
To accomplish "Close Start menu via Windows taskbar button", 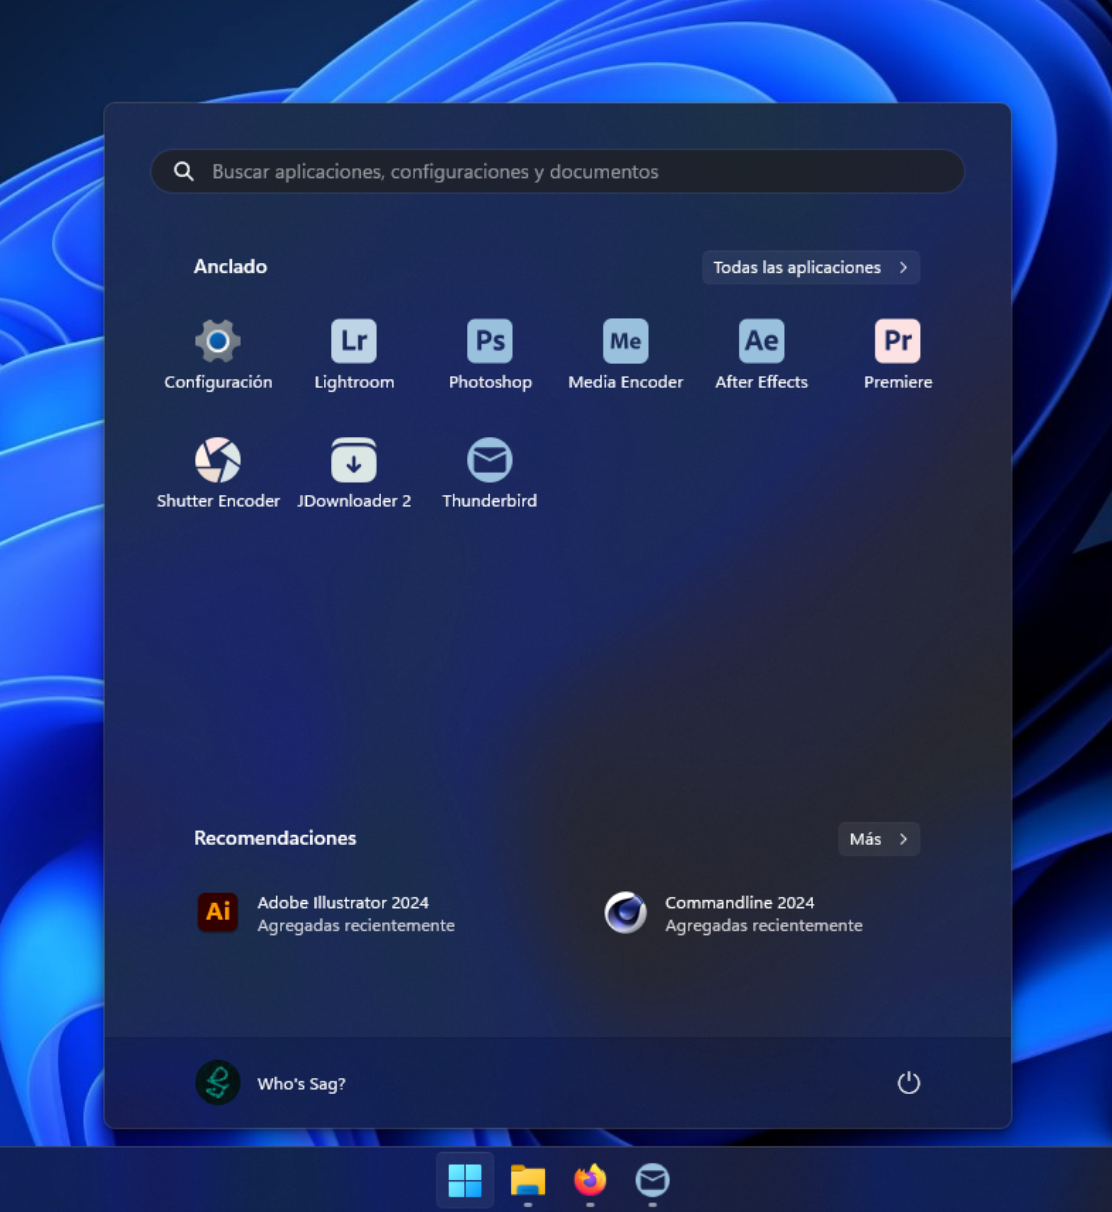I will pos(465,1180).
